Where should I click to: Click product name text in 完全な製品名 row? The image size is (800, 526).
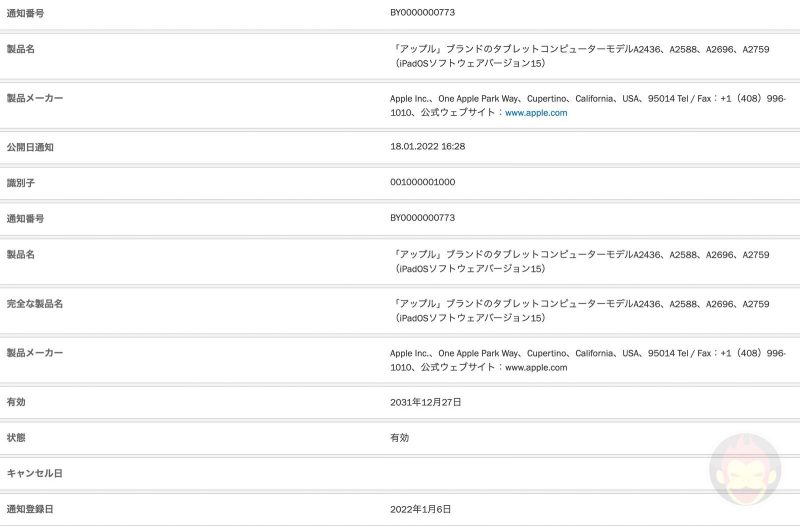(582, 310)
